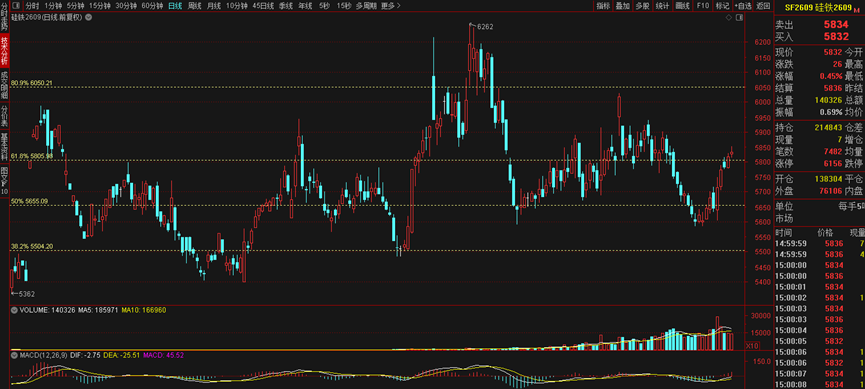Click the DIF: -2.75 value
Image resolution: width=865 pixels, height=389 pixels.
point(86,355)
